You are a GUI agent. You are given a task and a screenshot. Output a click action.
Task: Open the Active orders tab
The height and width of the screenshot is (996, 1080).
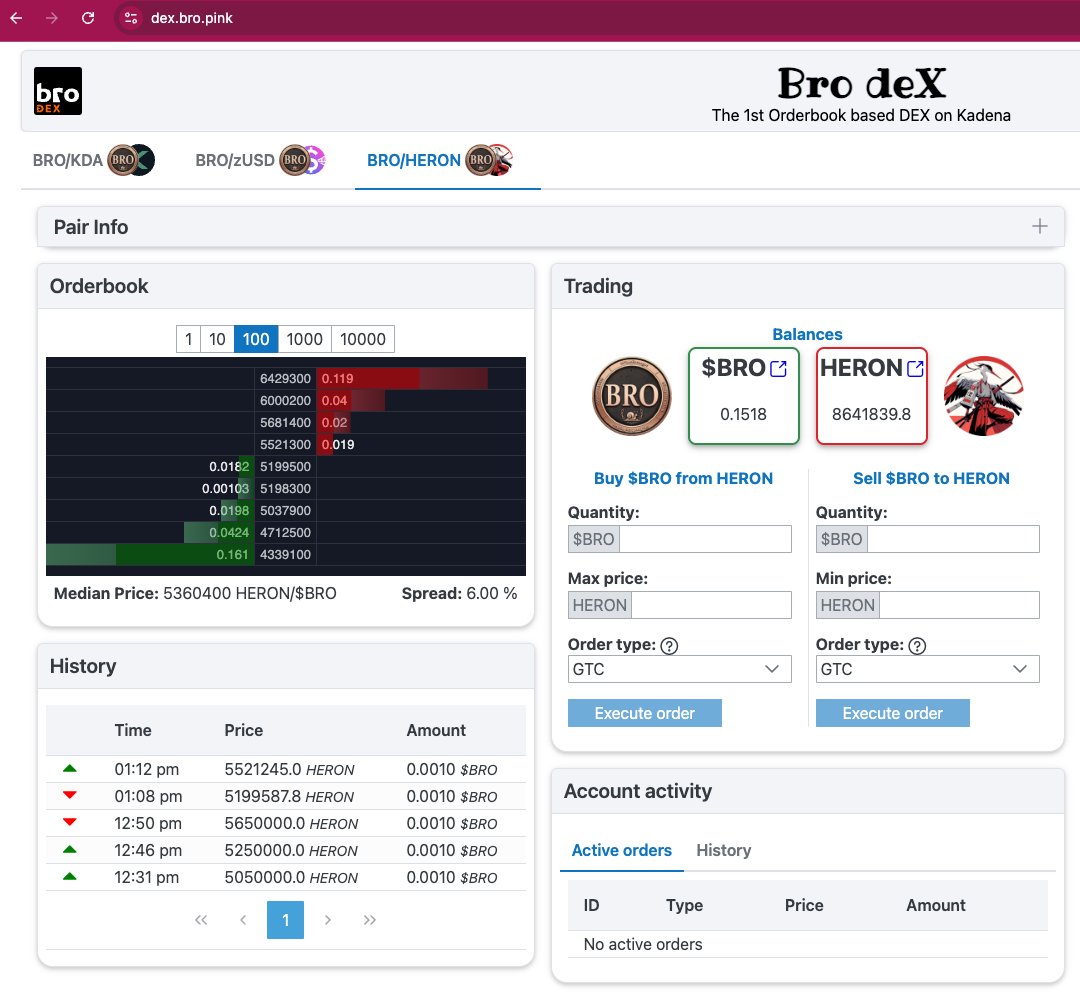621,850
